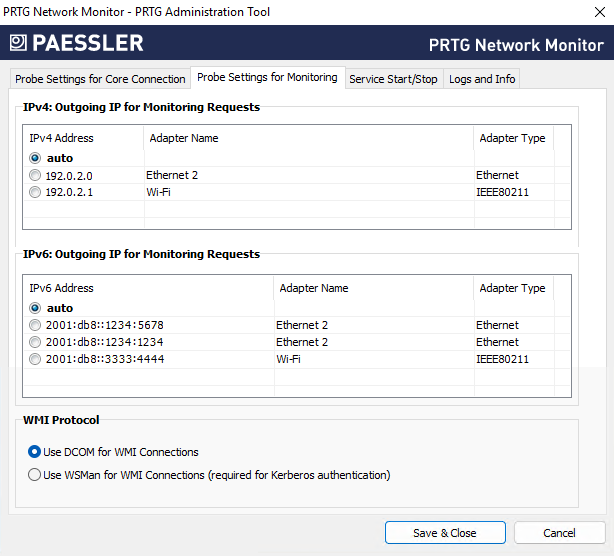The height and width of the screenshot is (556, 614).
Task: Pick IPv6 address 2001:db8::1234:1234
Action: [35, 342]
